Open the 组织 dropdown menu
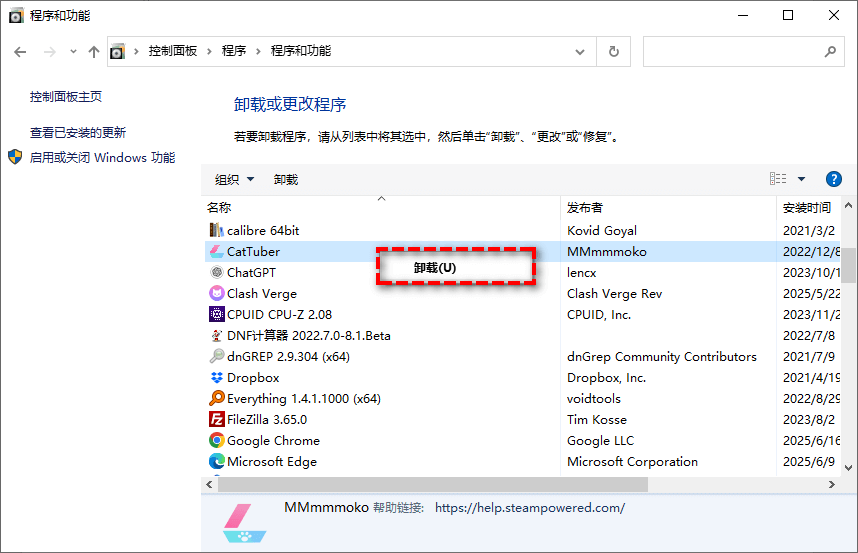The image size is (858, 553). (x=235, y=179)
